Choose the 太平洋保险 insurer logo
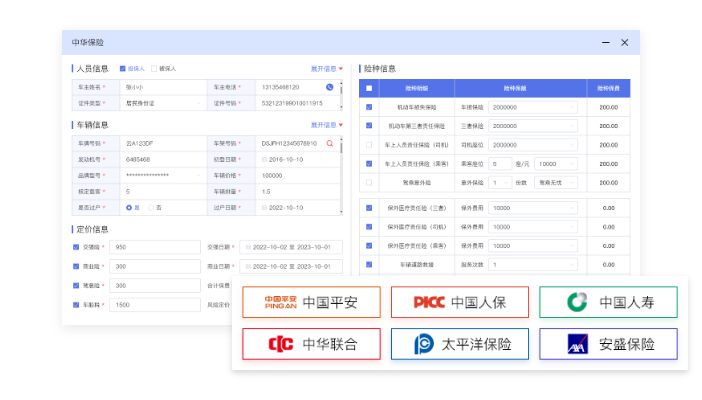 (x=459, y=344)
